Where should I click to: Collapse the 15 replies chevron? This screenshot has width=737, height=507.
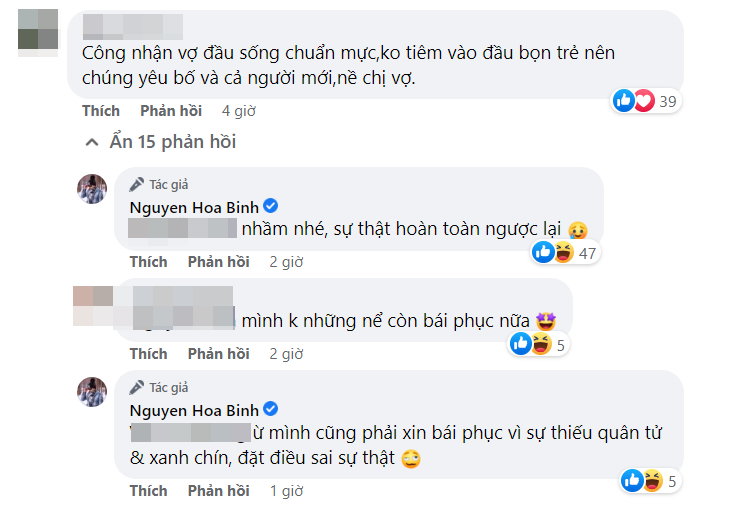click(92, 142)
